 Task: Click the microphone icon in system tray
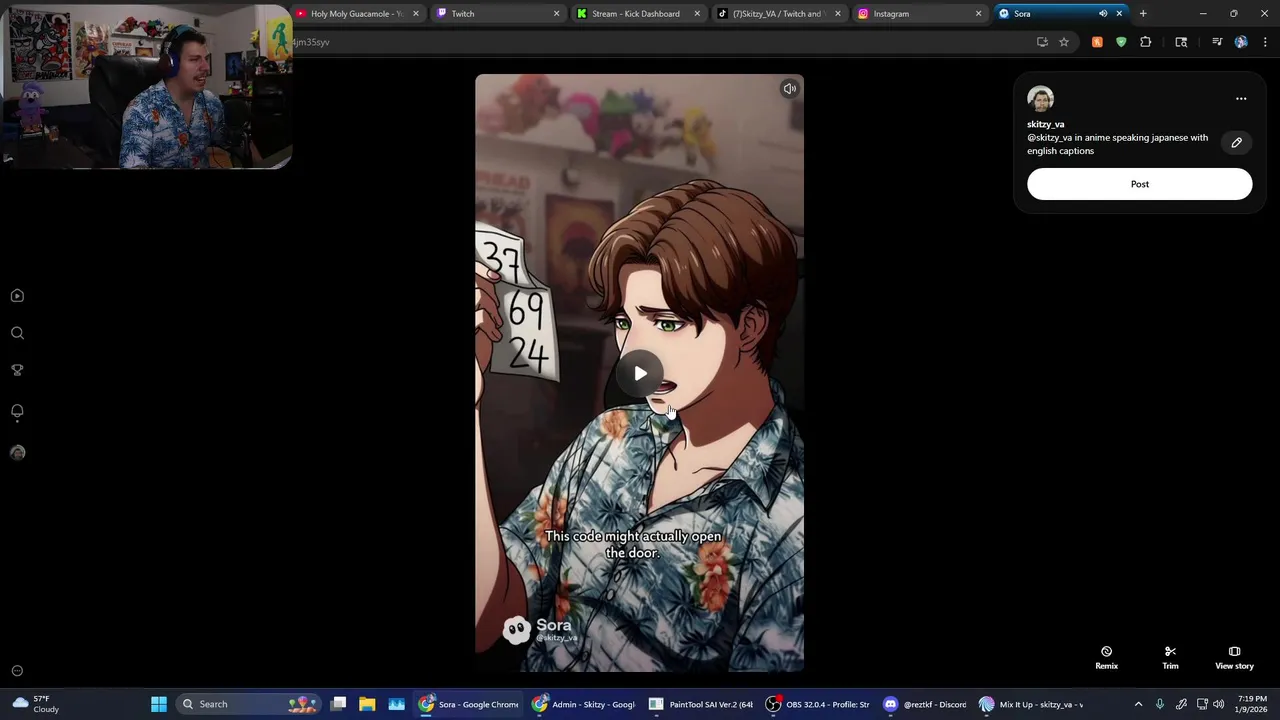[x=1159, y=704]
